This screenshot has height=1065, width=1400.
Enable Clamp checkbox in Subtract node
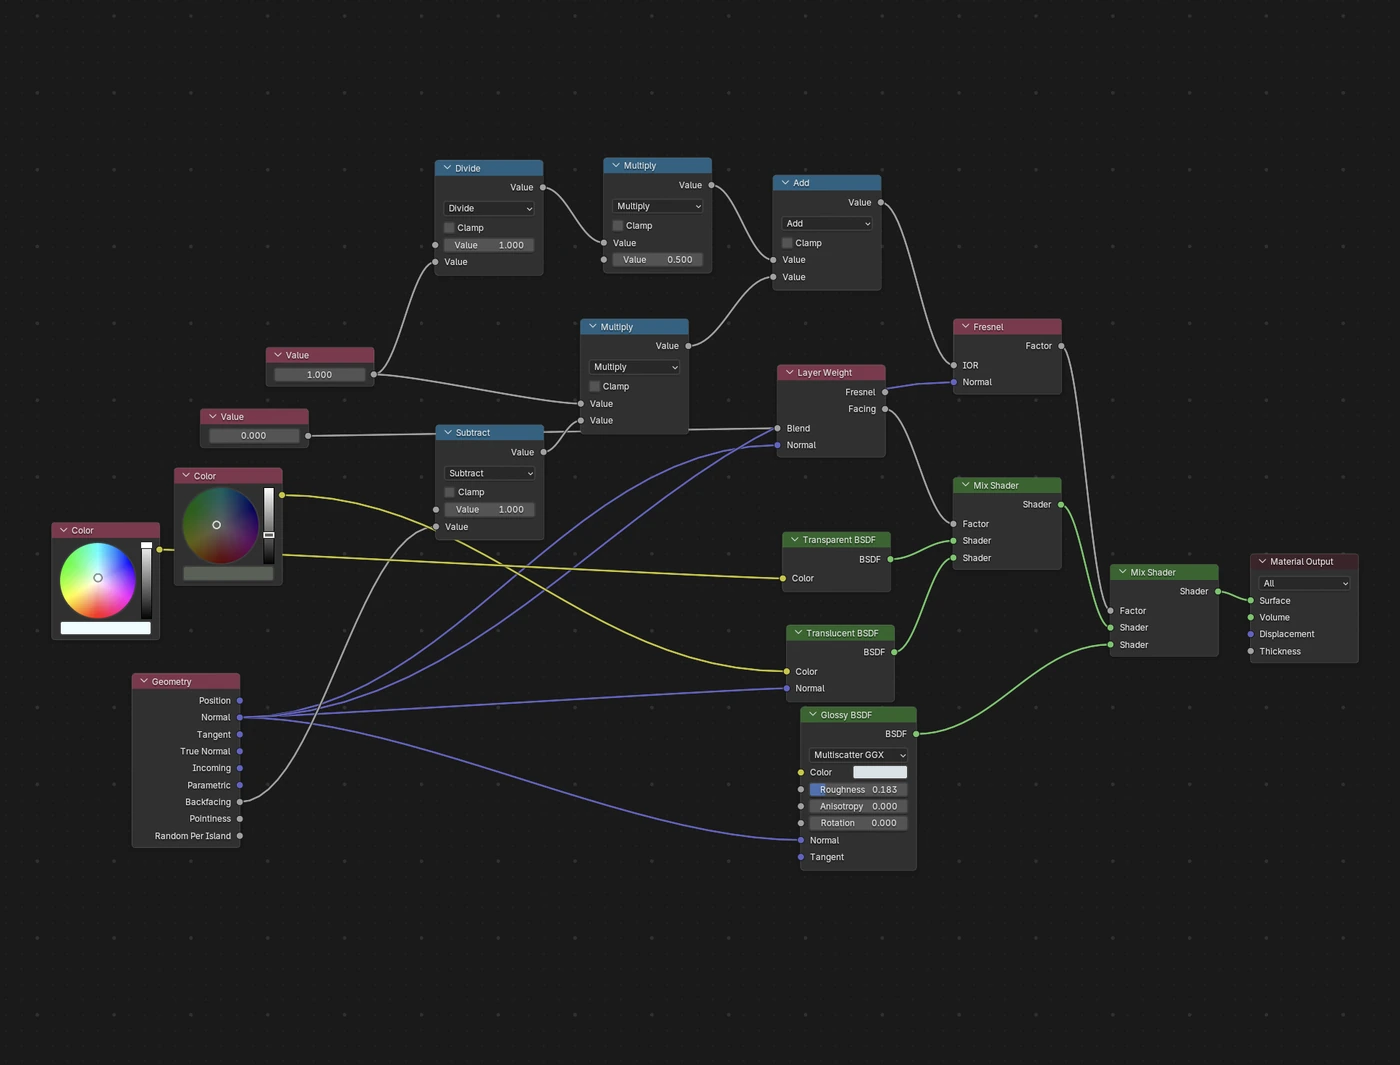(x=450, y=492)
